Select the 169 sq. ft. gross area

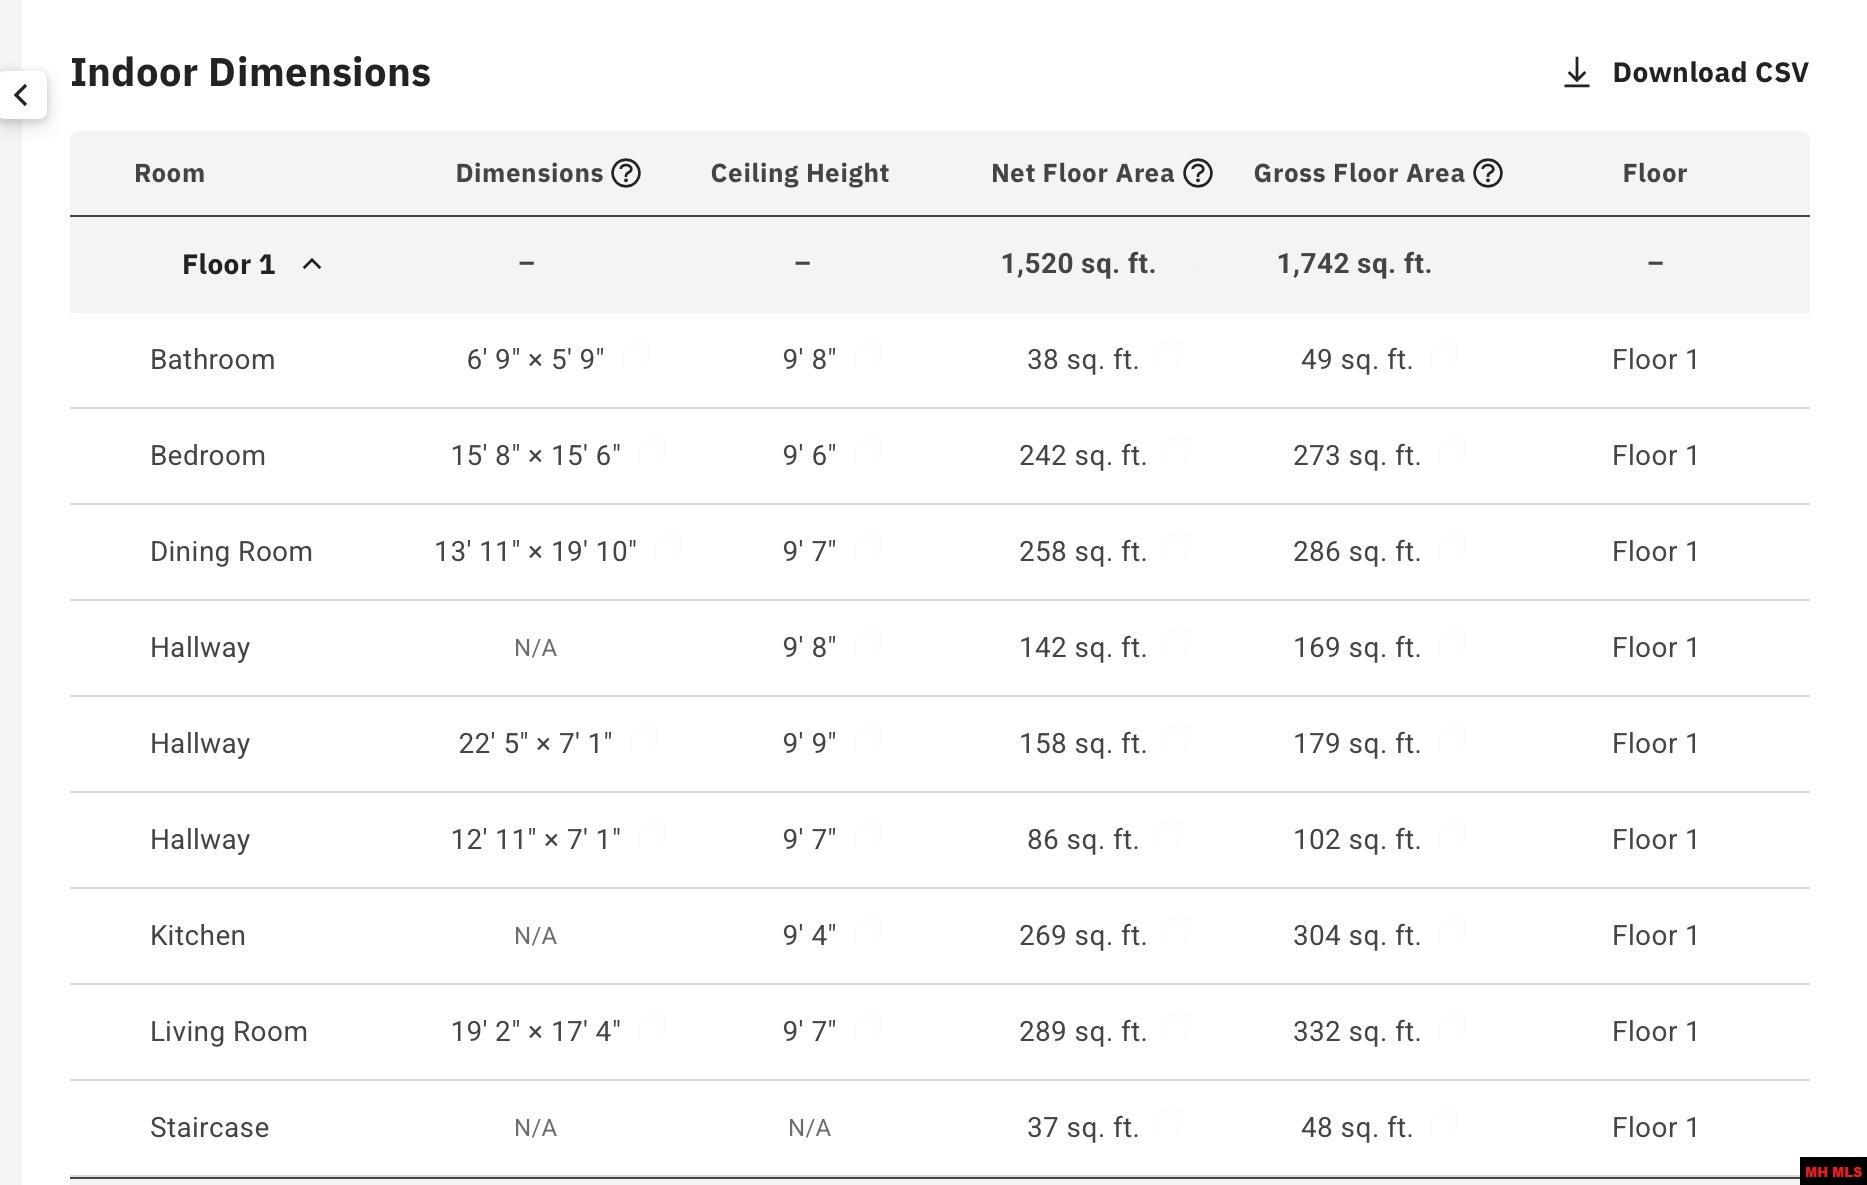pos(1357,648)
